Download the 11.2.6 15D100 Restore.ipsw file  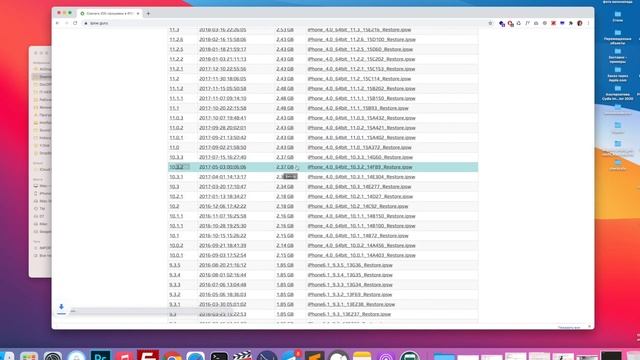[361, 40]
